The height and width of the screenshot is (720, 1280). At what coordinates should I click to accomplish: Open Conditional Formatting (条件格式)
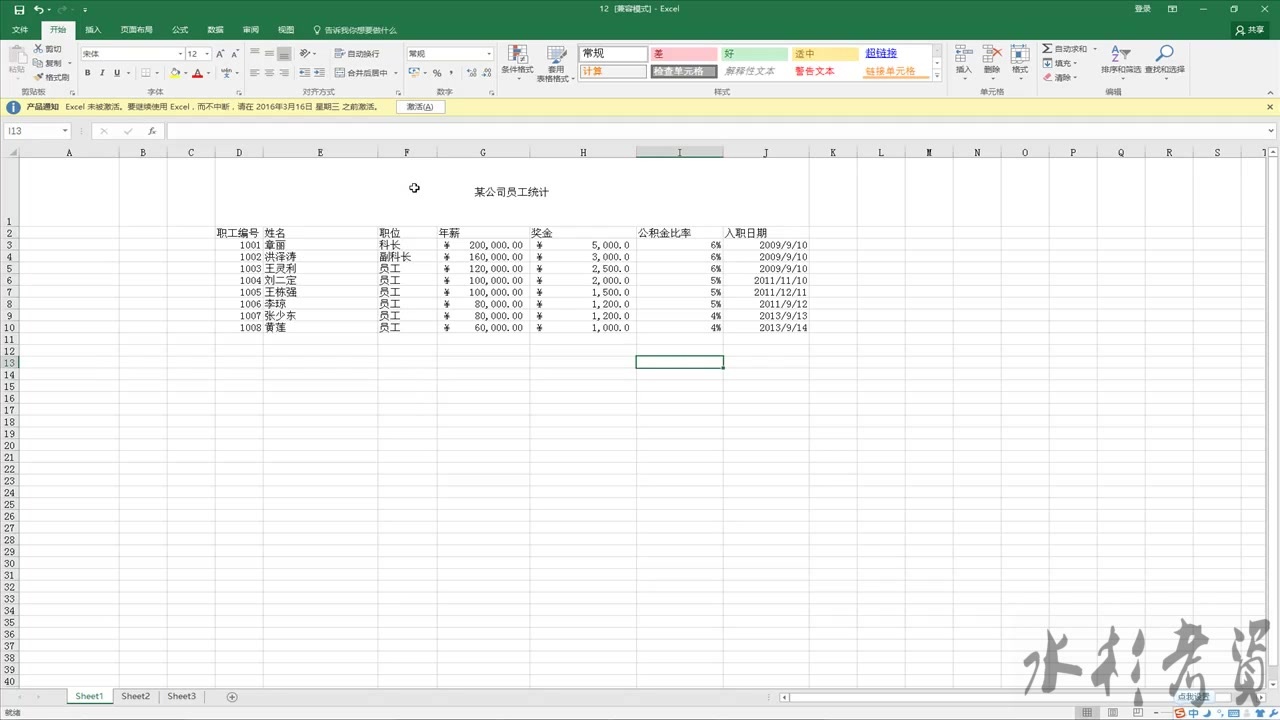tap(517, 63)
